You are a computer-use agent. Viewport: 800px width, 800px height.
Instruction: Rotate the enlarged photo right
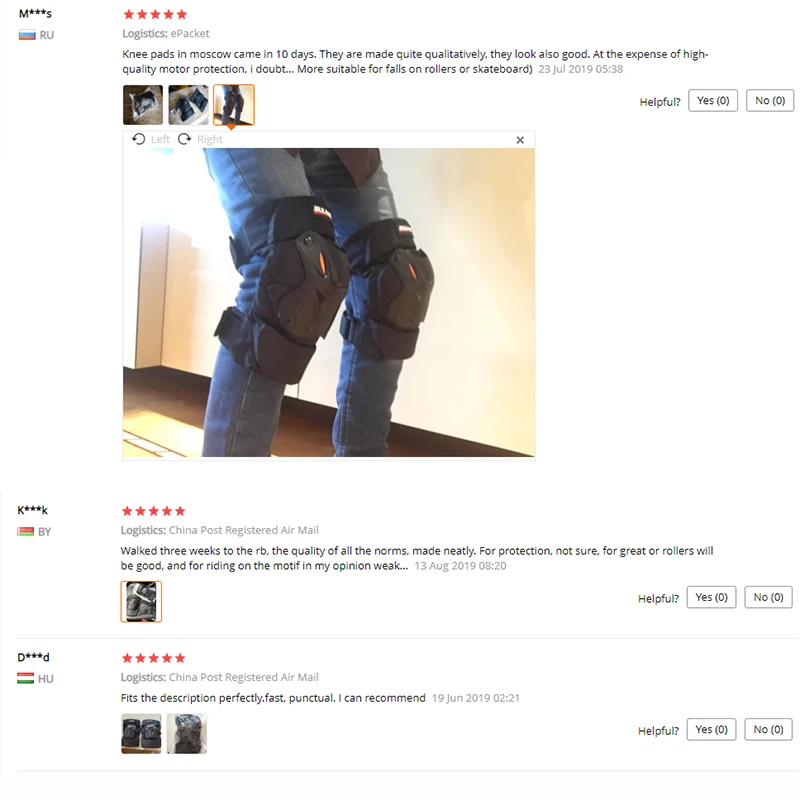pos(201,139)
